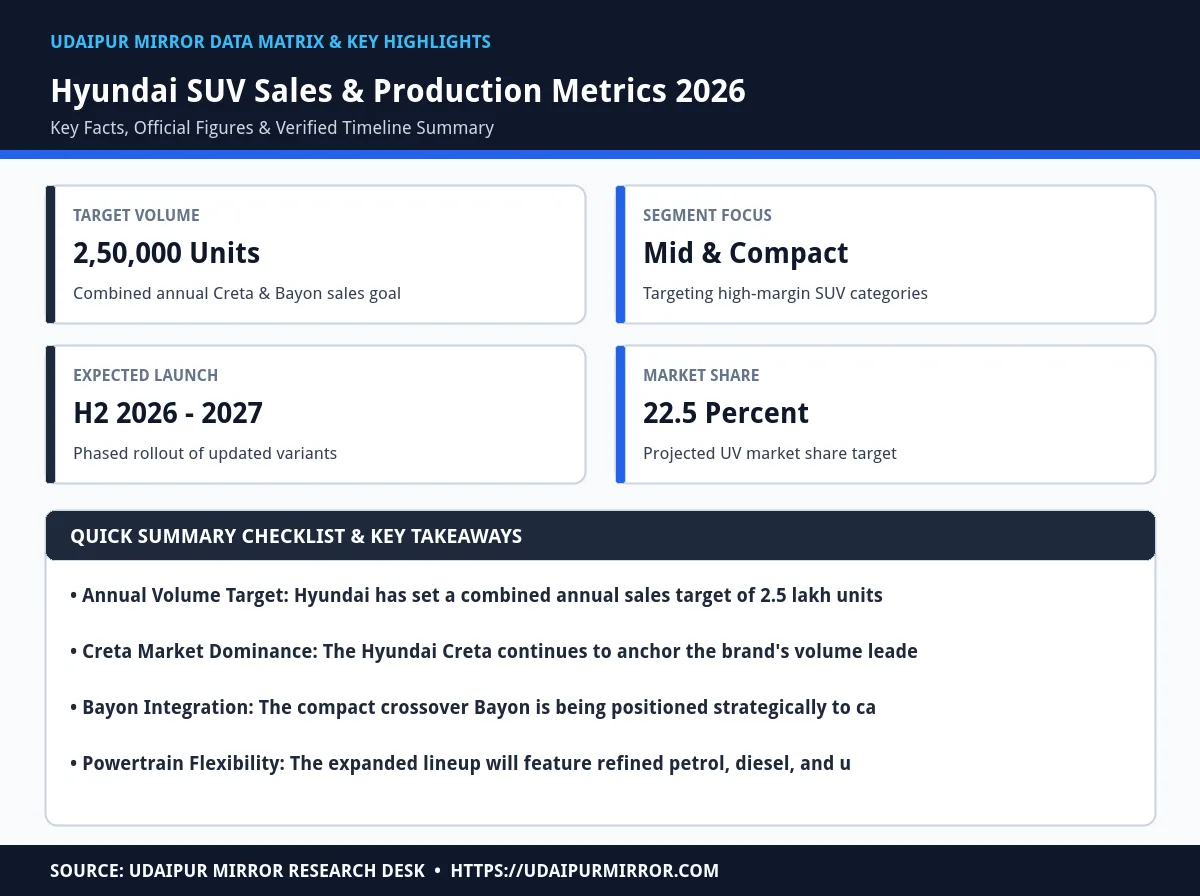Open the Target Volume card
The height and width of the screenshot is (896, 1200).
315,254
